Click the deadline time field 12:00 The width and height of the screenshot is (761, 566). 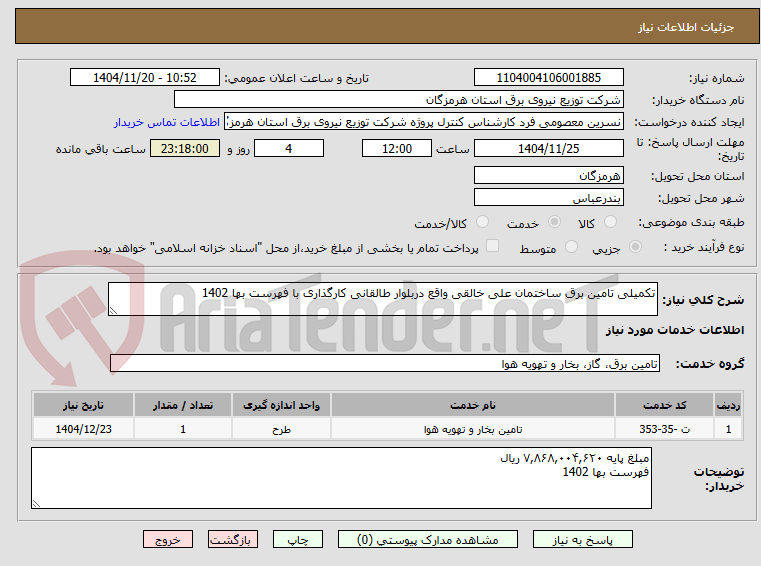tap(397, 149)
